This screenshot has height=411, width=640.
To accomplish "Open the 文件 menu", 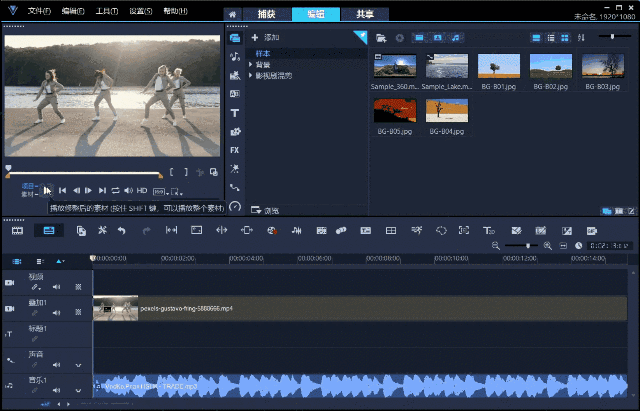I will (39, 11).
